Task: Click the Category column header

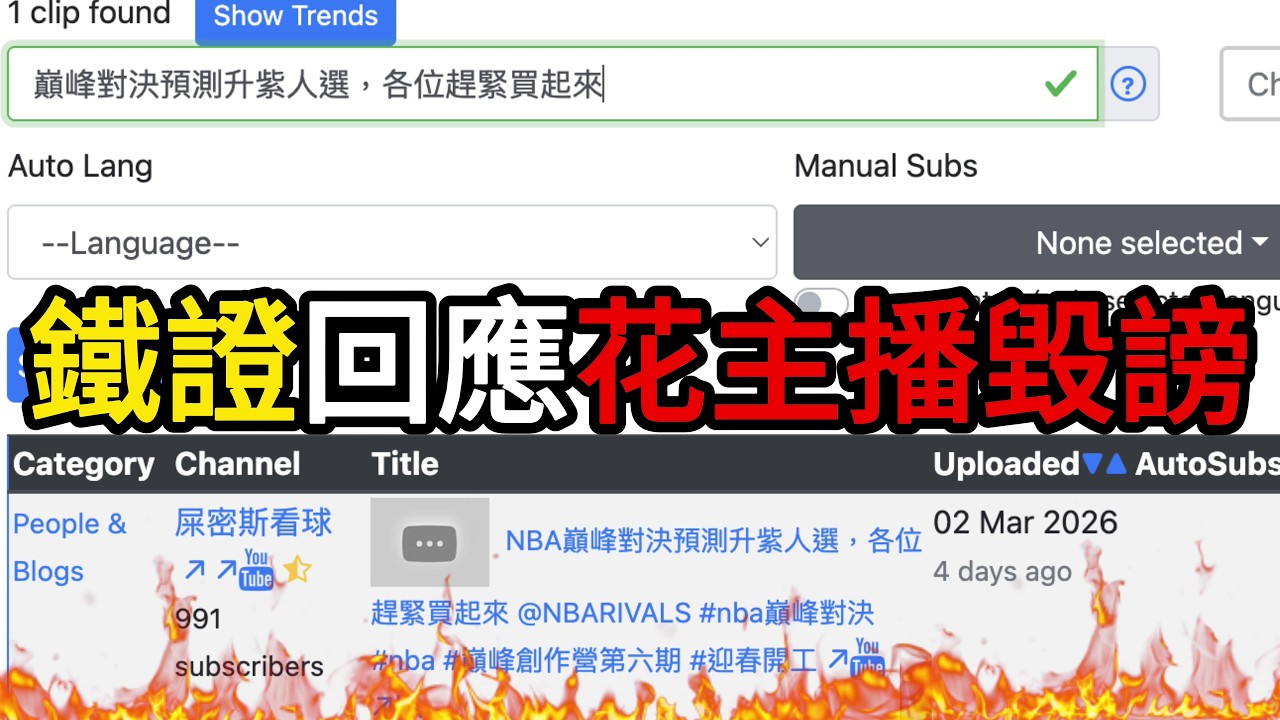Action: tap(84, 464)
